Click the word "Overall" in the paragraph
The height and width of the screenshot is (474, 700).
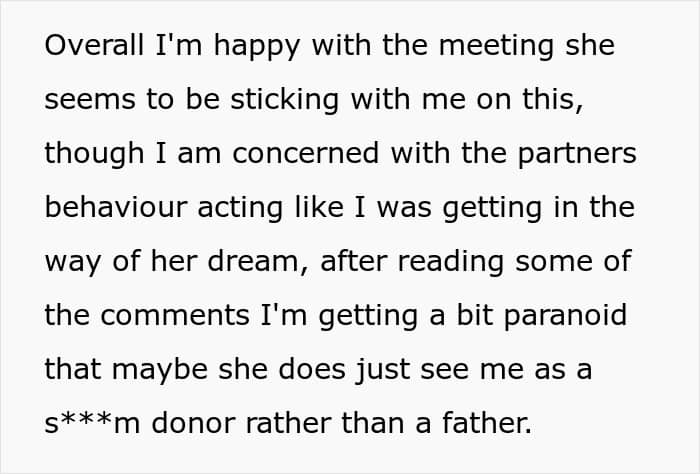coord(94,45)
